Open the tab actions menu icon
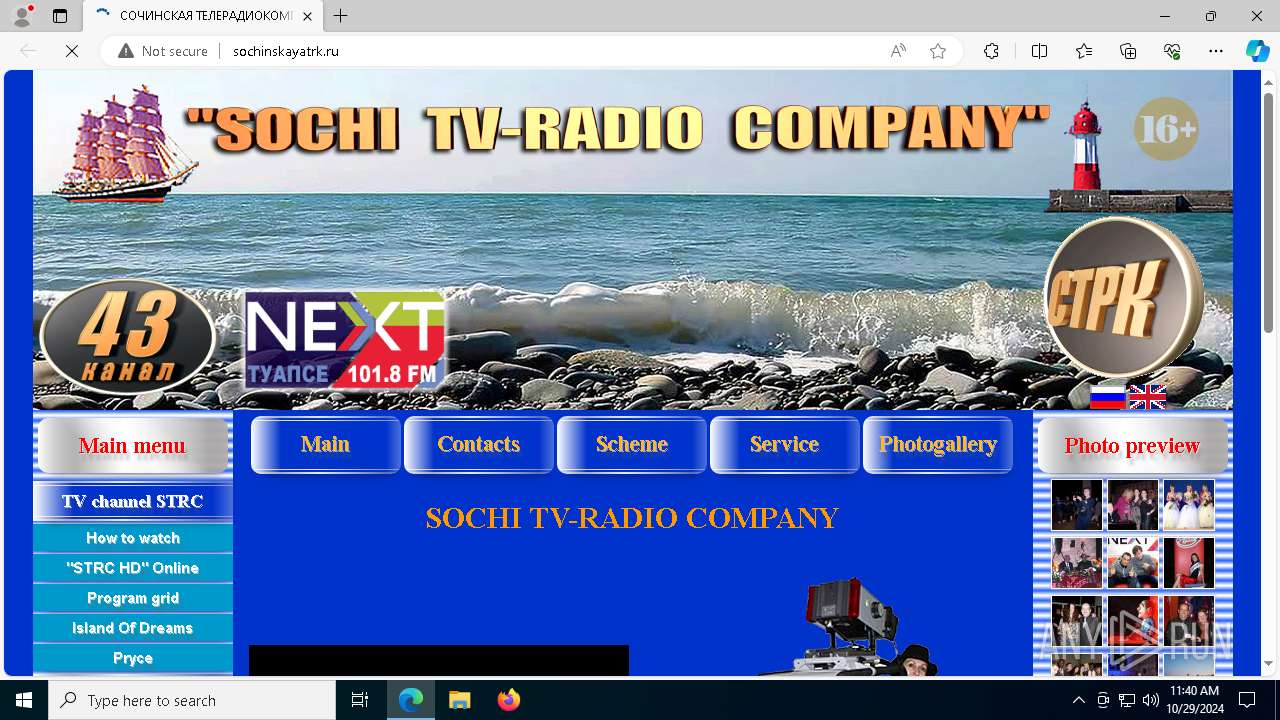Image resolution: width=1280 pixels, height=720 pixels. pos(60,16)
